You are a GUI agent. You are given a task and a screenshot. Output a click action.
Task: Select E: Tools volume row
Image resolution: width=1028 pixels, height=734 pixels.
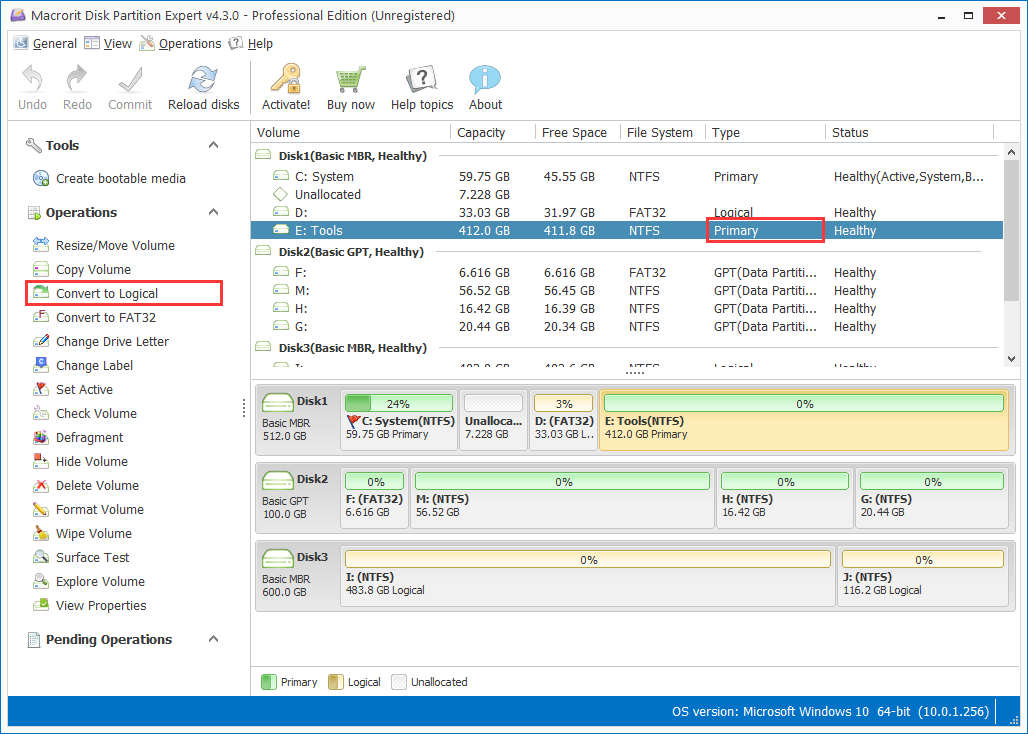tap(627, 230)
